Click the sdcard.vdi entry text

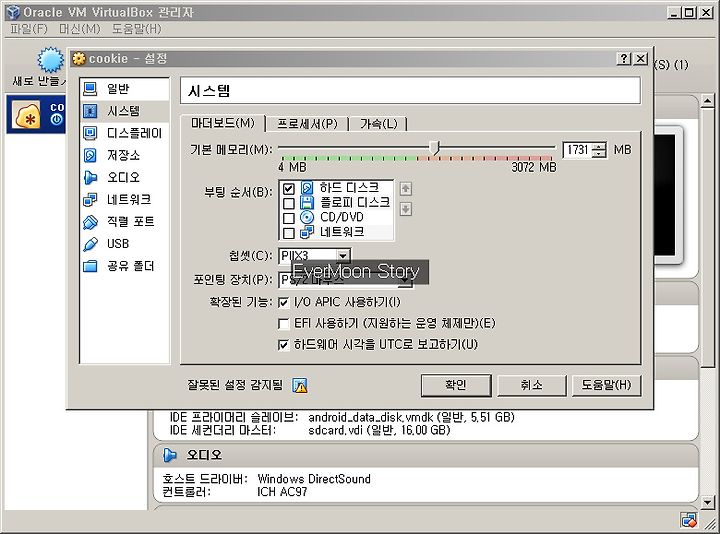[x=379, y=430]
